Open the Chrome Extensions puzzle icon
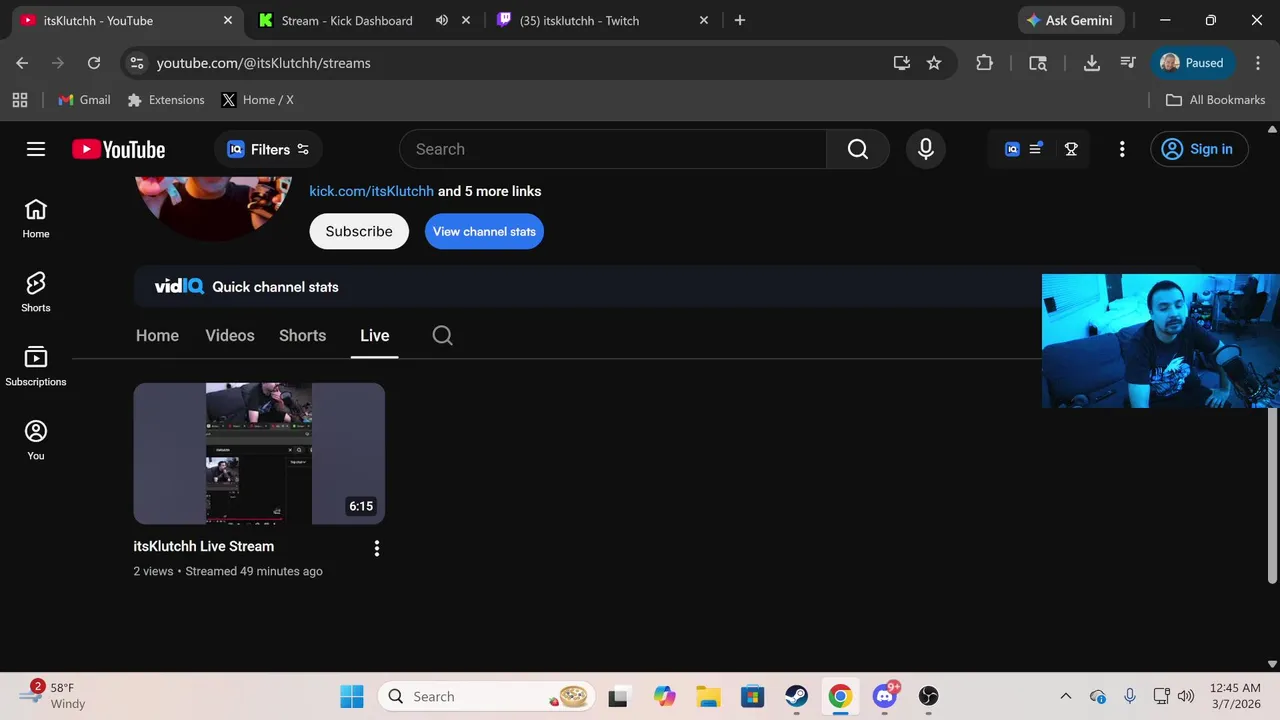Image resolution: width=1280 pixels, height=720 pixels. [985, 63]
